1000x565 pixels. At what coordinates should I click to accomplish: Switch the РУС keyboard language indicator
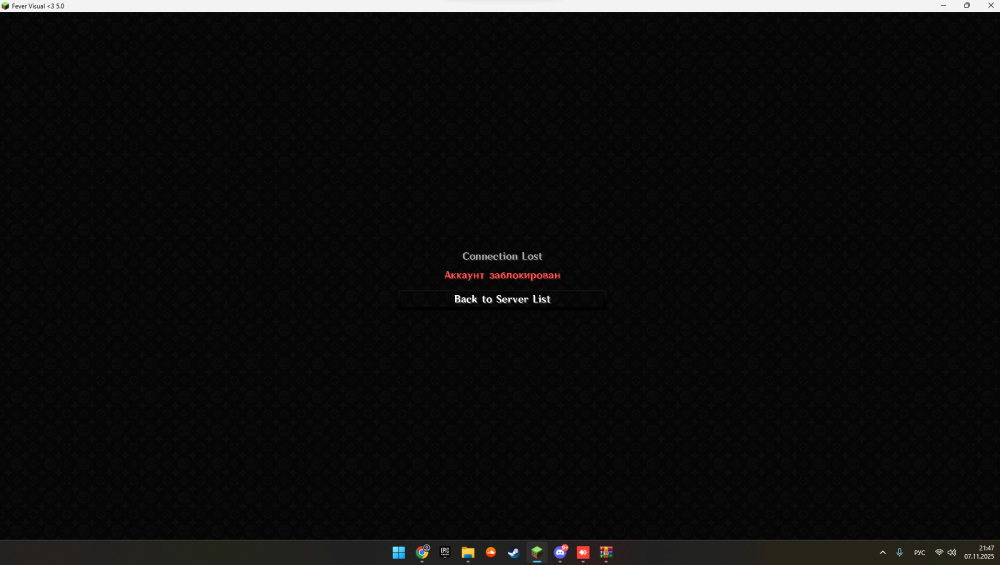tap(919, 552)
